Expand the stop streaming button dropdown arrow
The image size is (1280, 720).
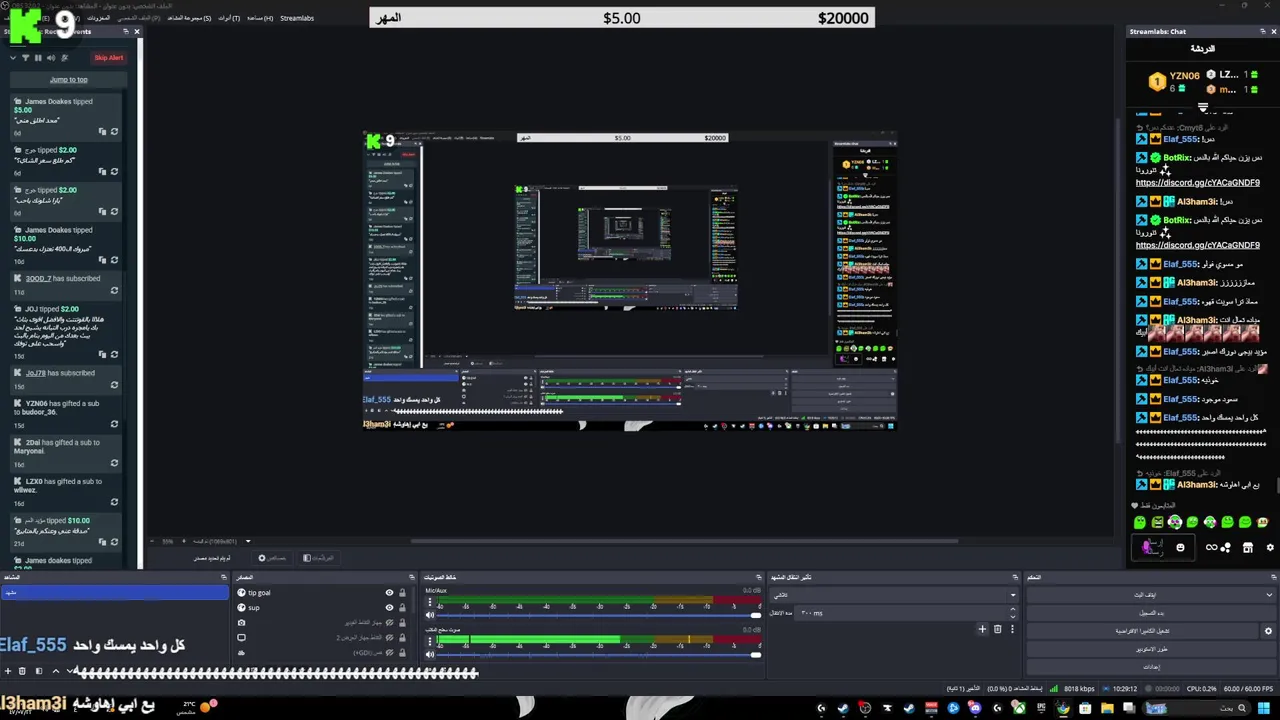coord(1268,595)
